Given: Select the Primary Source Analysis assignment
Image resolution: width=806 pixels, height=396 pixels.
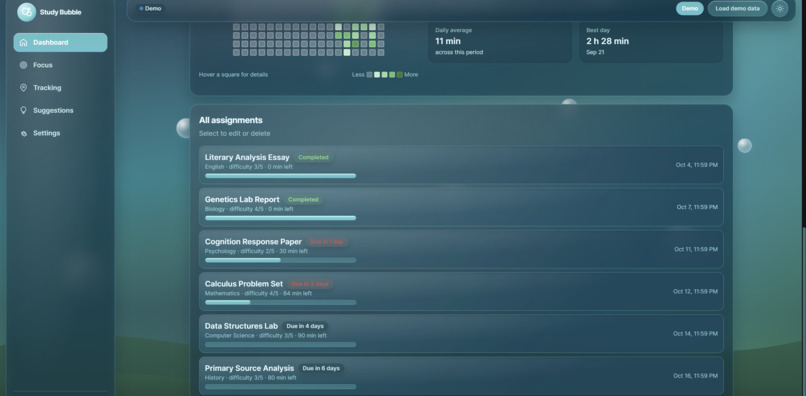Looking at the screenshot, I should 461,376.
